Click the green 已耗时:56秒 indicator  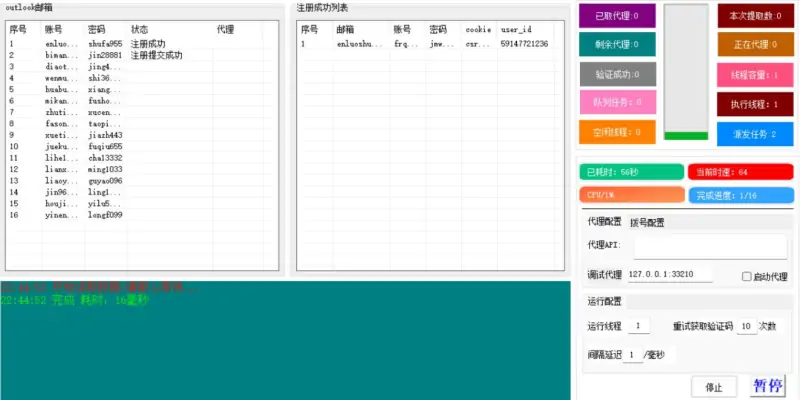[632, 172]
